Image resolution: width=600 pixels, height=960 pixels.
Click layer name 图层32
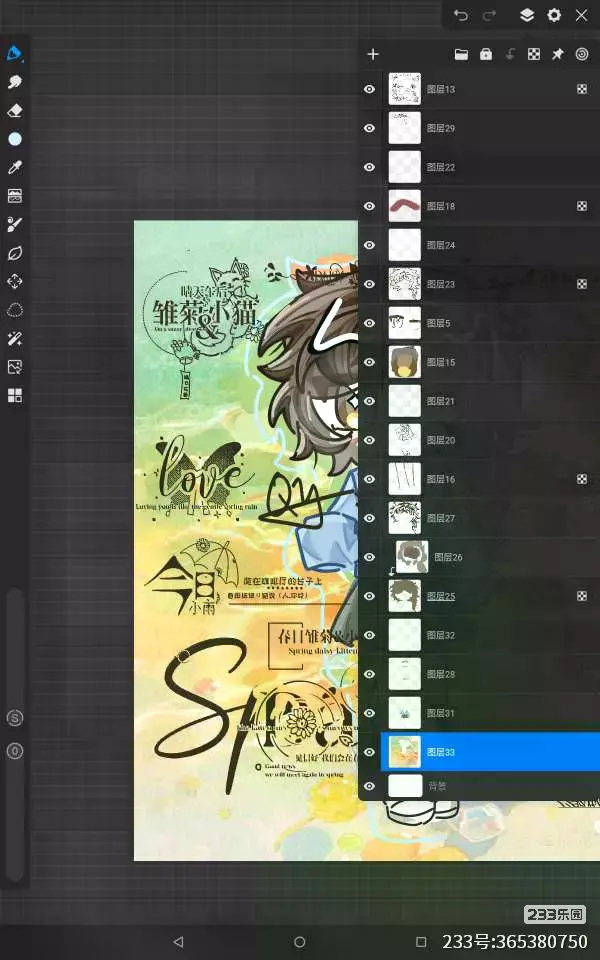coord(441,636)
